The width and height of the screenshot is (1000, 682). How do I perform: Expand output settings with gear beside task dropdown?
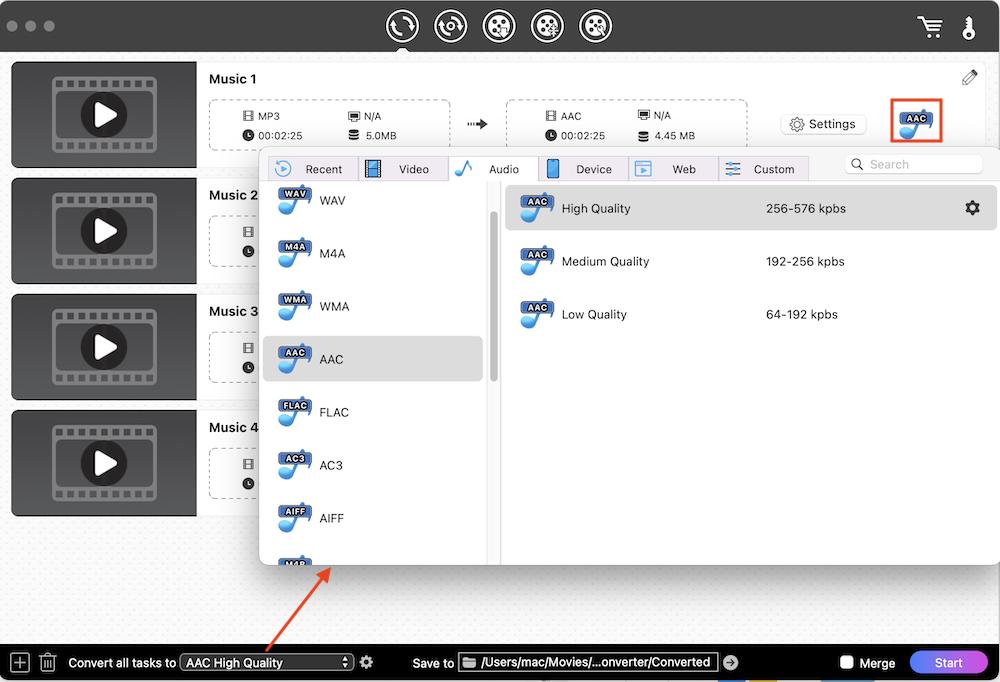366,662
